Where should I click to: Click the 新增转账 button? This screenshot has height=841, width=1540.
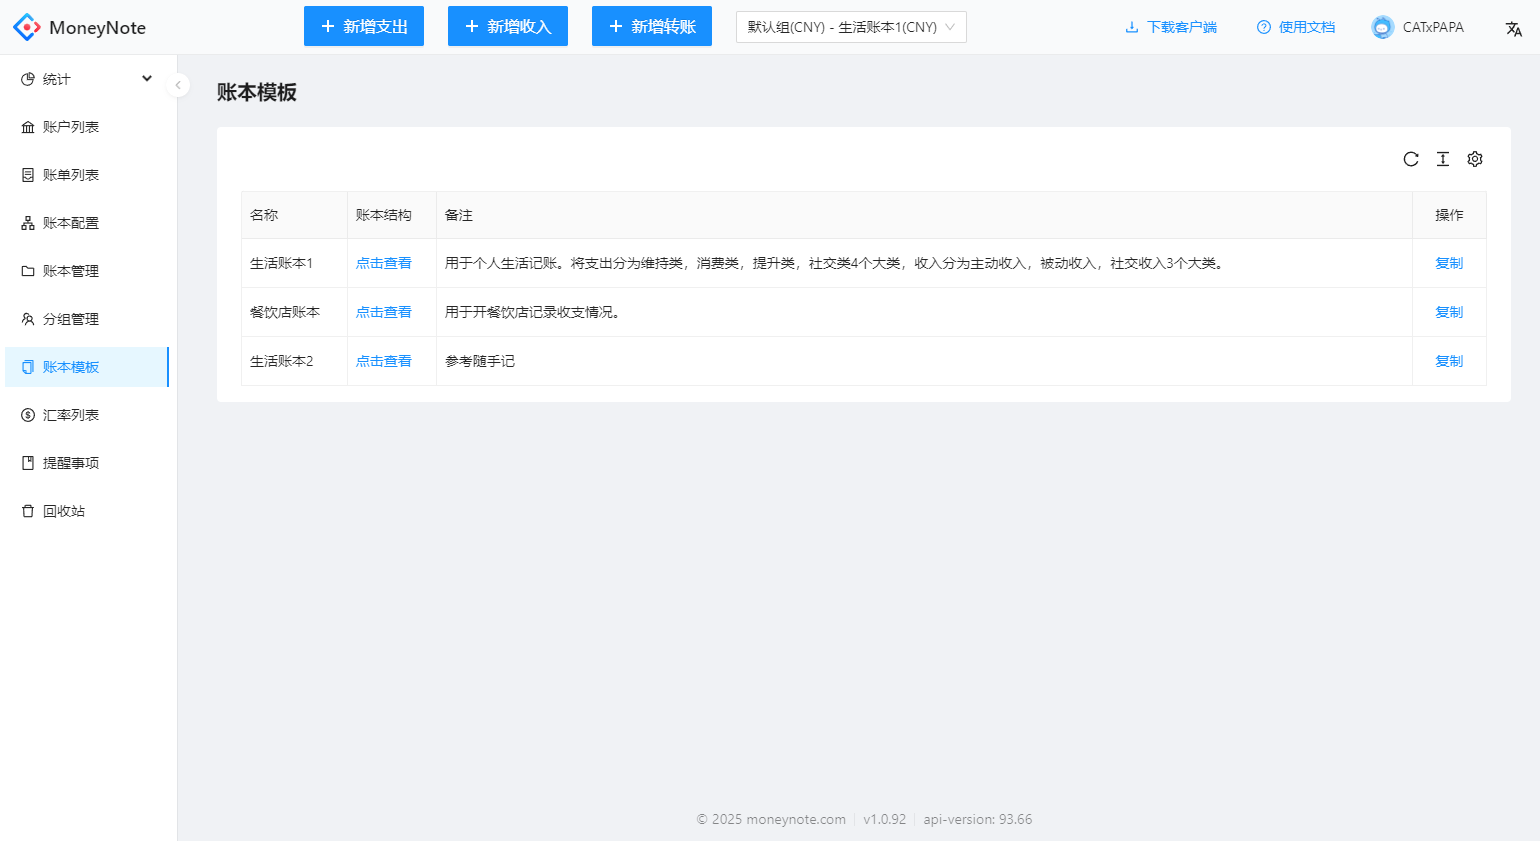coord(652,26)
